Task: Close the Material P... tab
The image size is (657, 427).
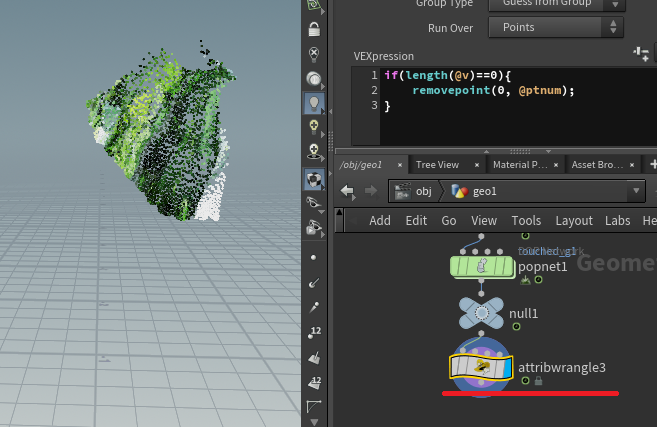Action: (556, 165)
